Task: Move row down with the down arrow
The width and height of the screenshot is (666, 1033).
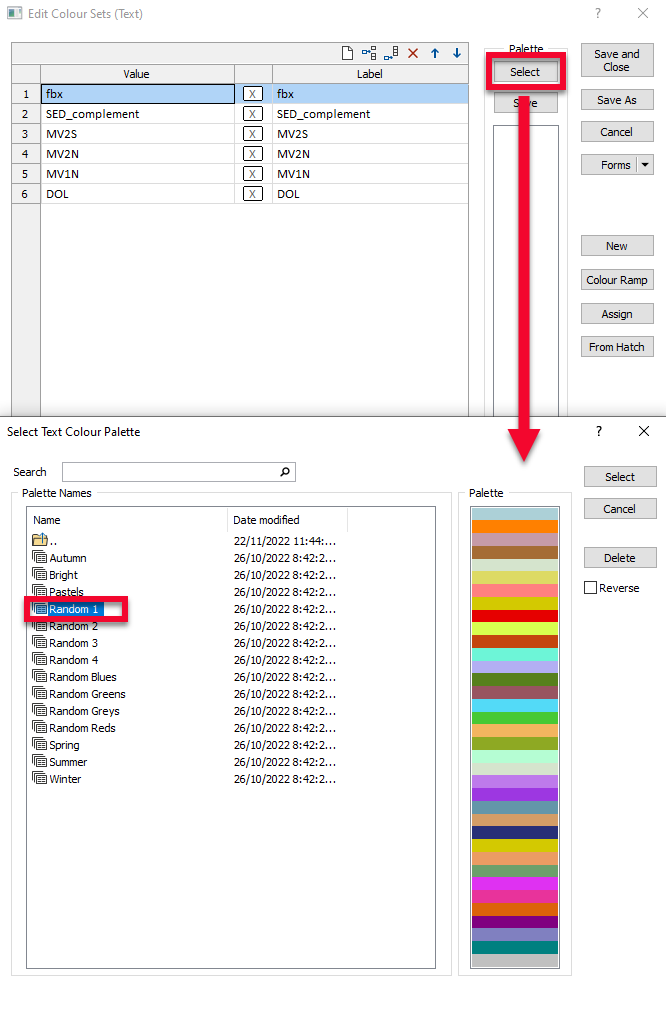Action: [457, 53]
